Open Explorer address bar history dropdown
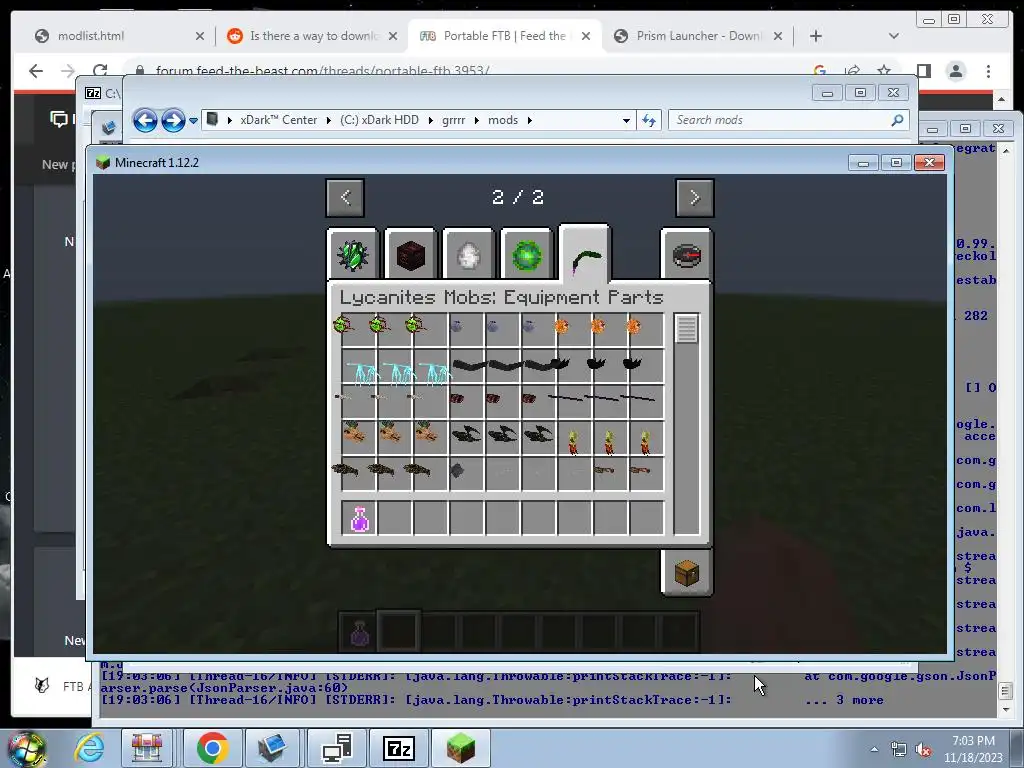Image resolution: width=1024 pixels, height=768 pixels. [626, 120]
